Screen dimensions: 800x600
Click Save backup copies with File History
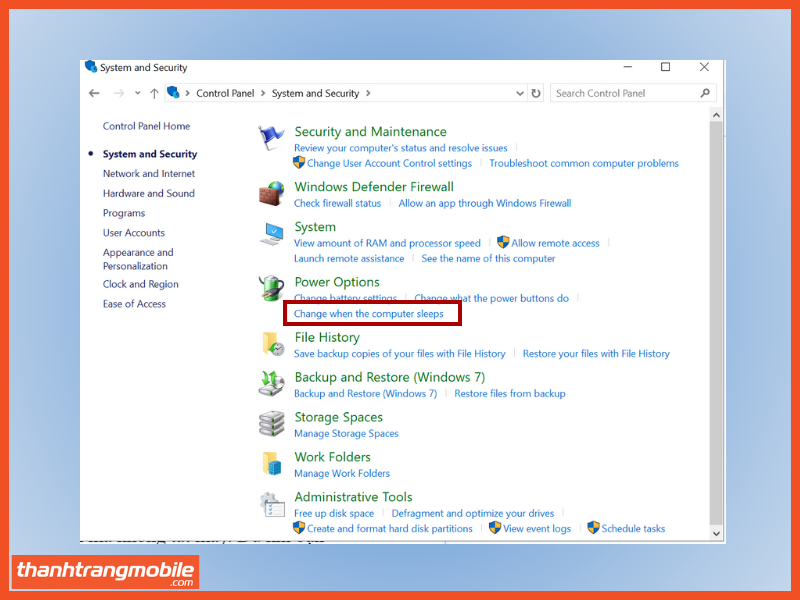click(399, 354)
